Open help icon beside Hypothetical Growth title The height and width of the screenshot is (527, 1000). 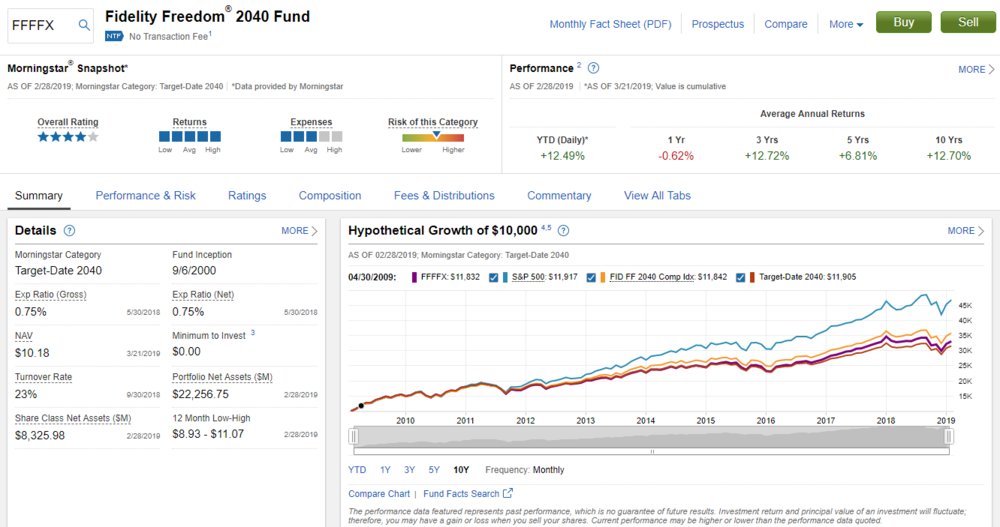click(x=563, y=231)
